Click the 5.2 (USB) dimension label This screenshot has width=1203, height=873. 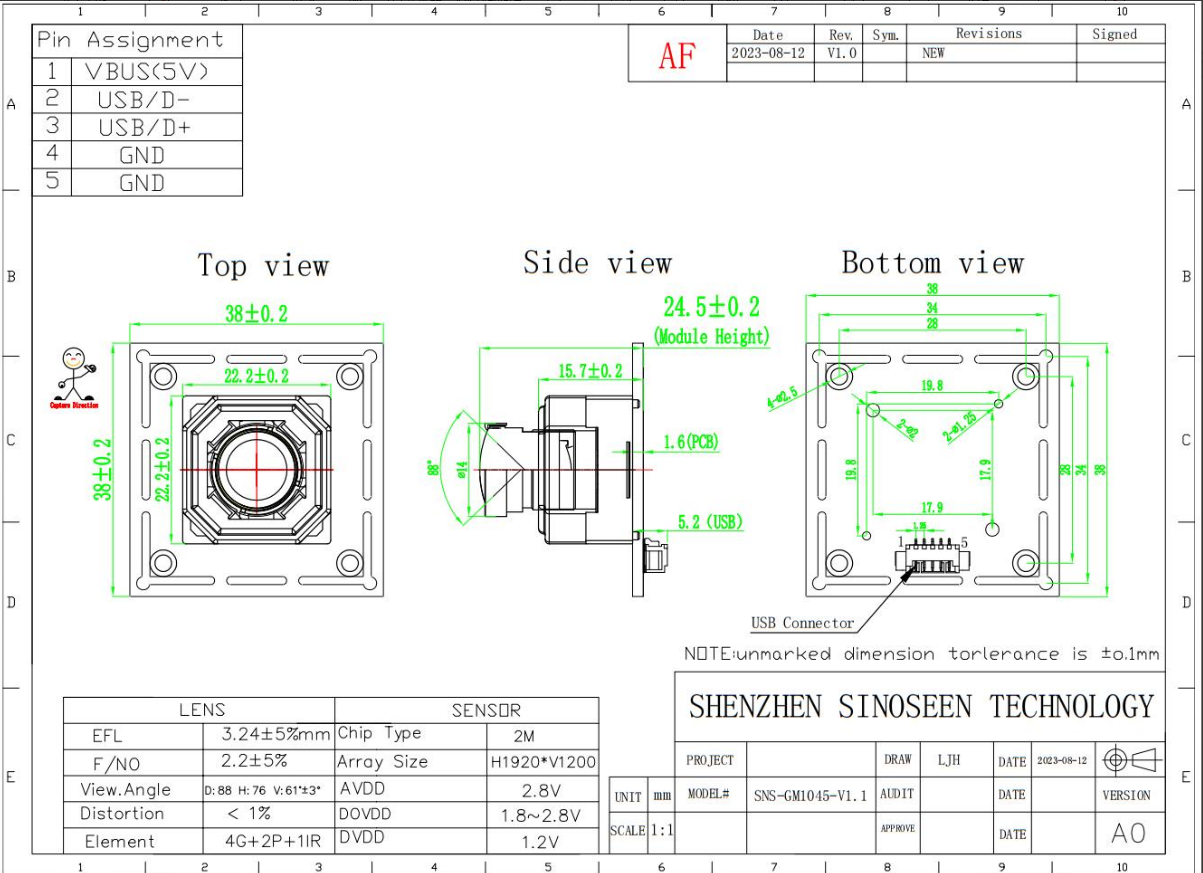pos(709,522)
